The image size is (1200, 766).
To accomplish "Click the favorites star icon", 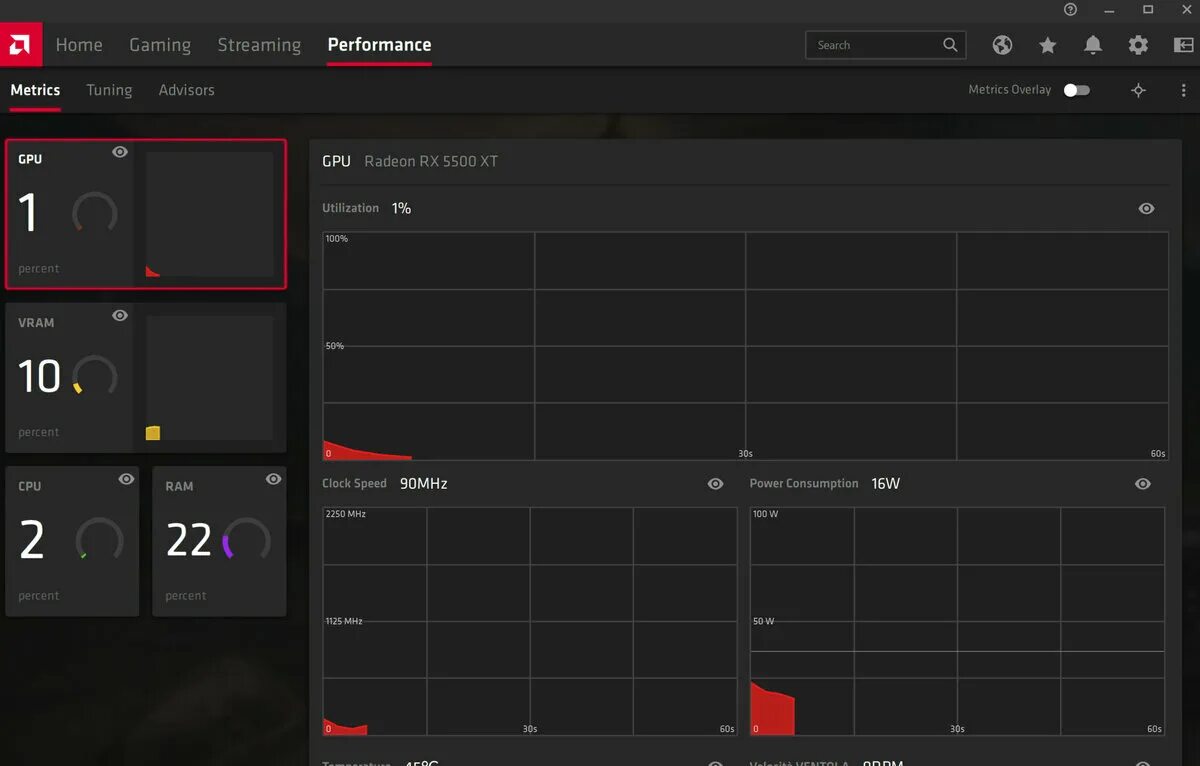I will [1047, 44].
